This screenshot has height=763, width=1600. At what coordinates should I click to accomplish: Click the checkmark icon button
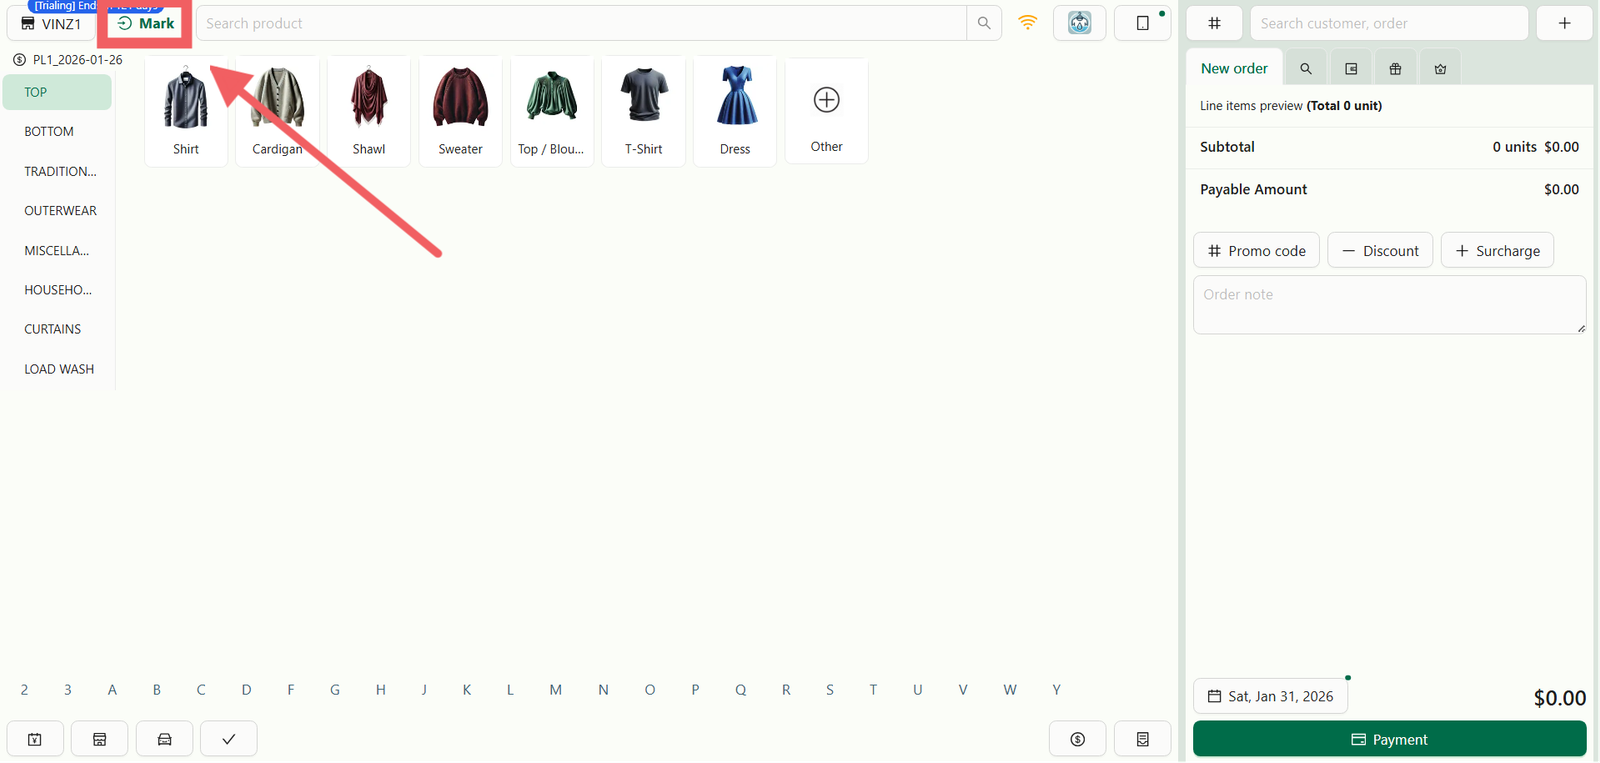tap(229, 739)
